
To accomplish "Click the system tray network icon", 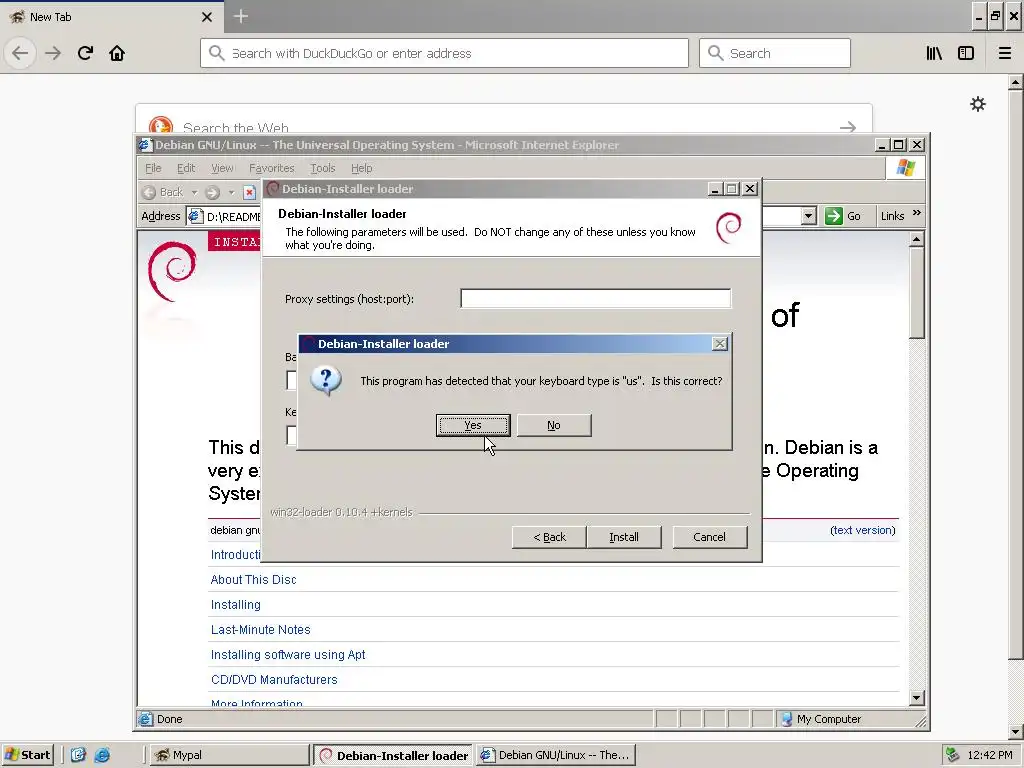I will pyautogui.click(x=953, y=755).
